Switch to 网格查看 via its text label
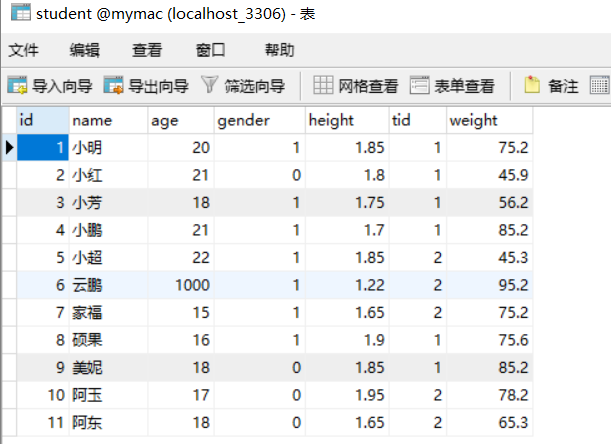The image size is (611, 444). pos(368,86)
